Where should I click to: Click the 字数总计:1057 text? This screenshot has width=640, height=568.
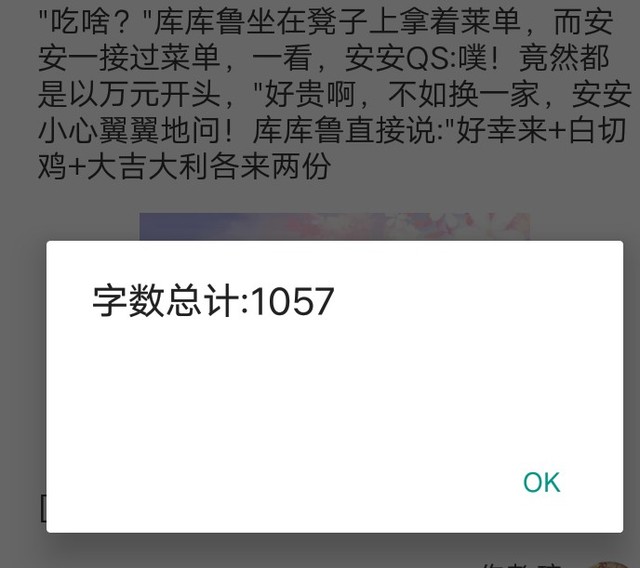point(213,301)
